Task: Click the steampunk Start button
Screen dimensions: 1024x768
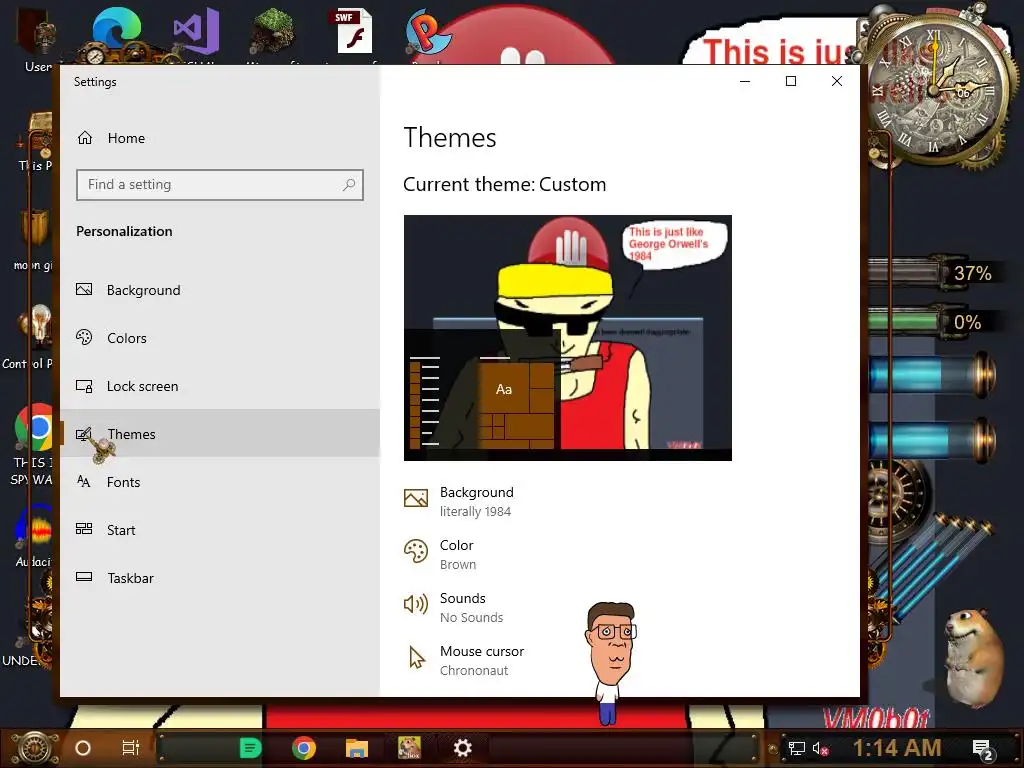Action: click(36, 748)
